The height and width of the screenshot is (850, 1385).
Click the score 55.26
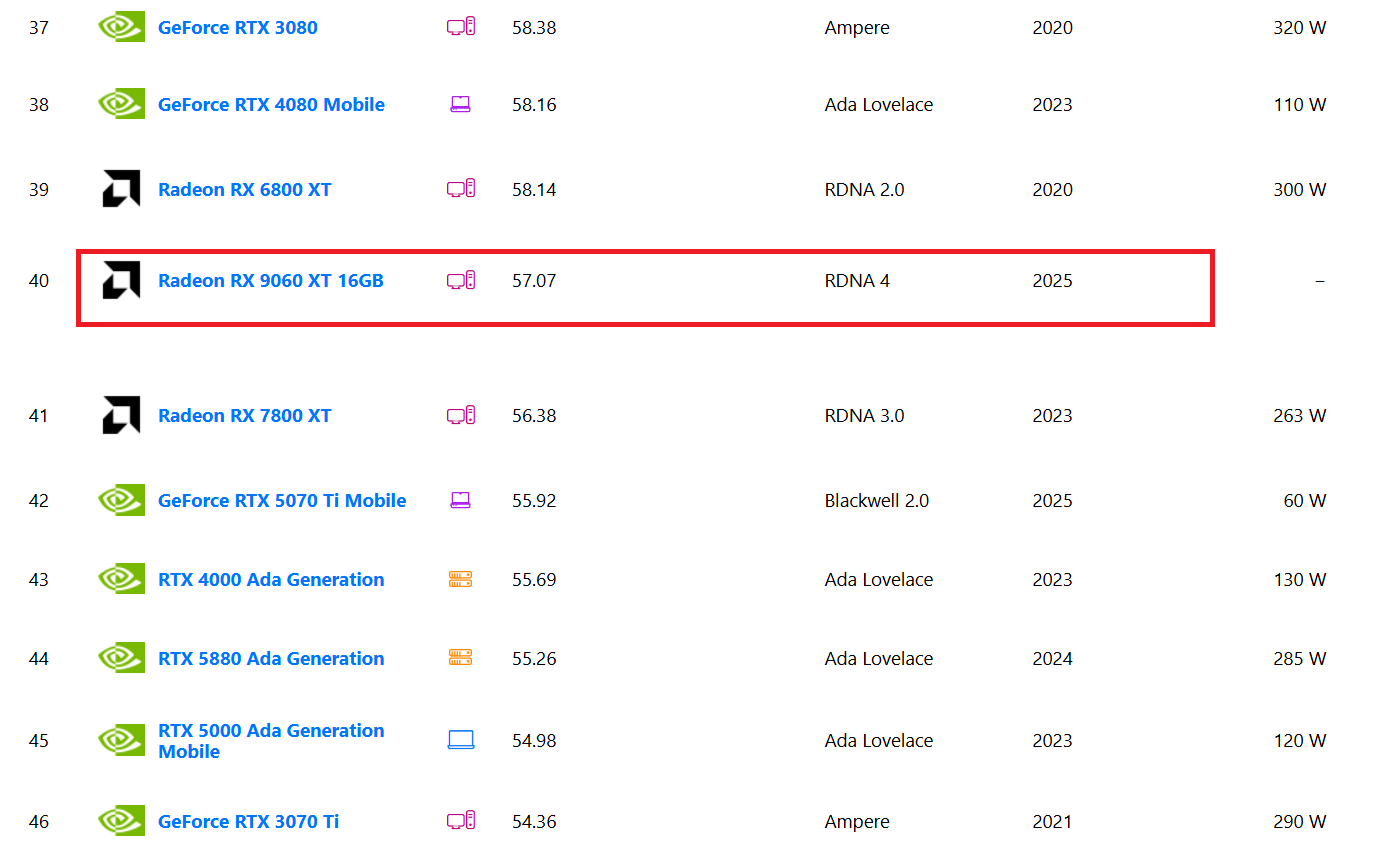pos(534,659)
